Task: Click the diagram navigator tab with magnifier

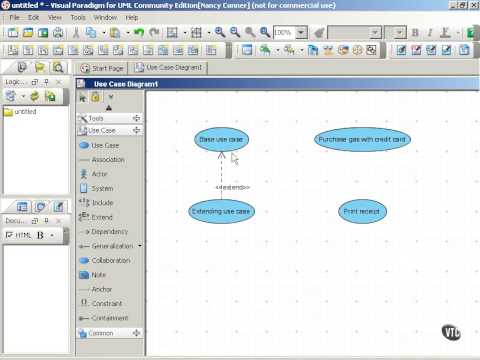Action: coord(58,68)
